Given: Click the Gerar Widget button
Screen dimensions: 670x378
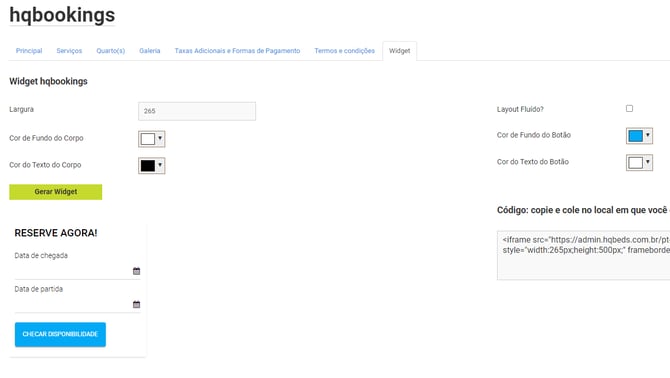Looking at the screenshot, I should coord(56,192).
